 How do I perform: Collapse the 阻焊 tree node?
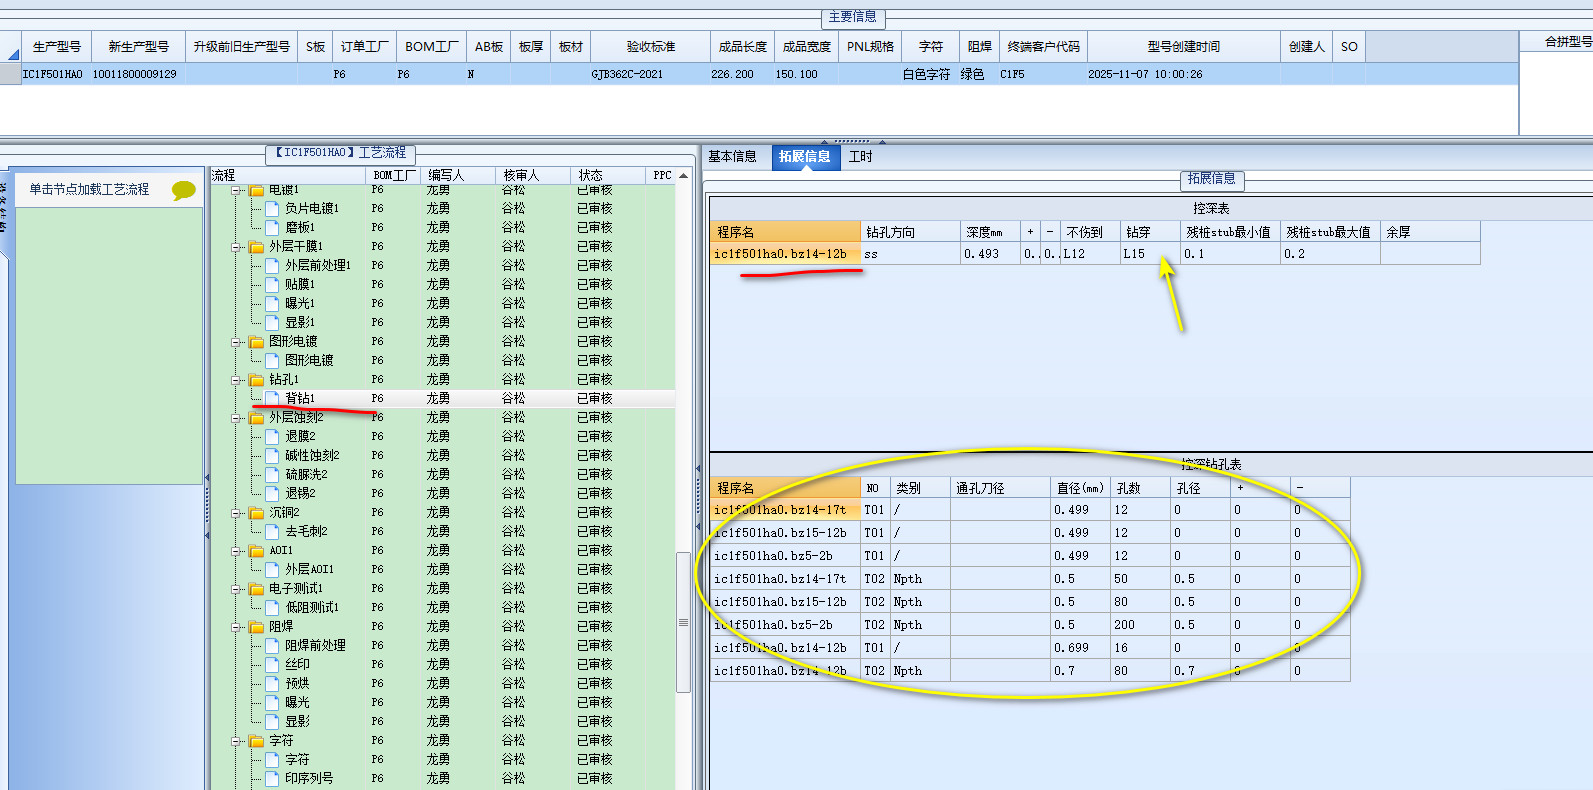click(x=237, y=627)
